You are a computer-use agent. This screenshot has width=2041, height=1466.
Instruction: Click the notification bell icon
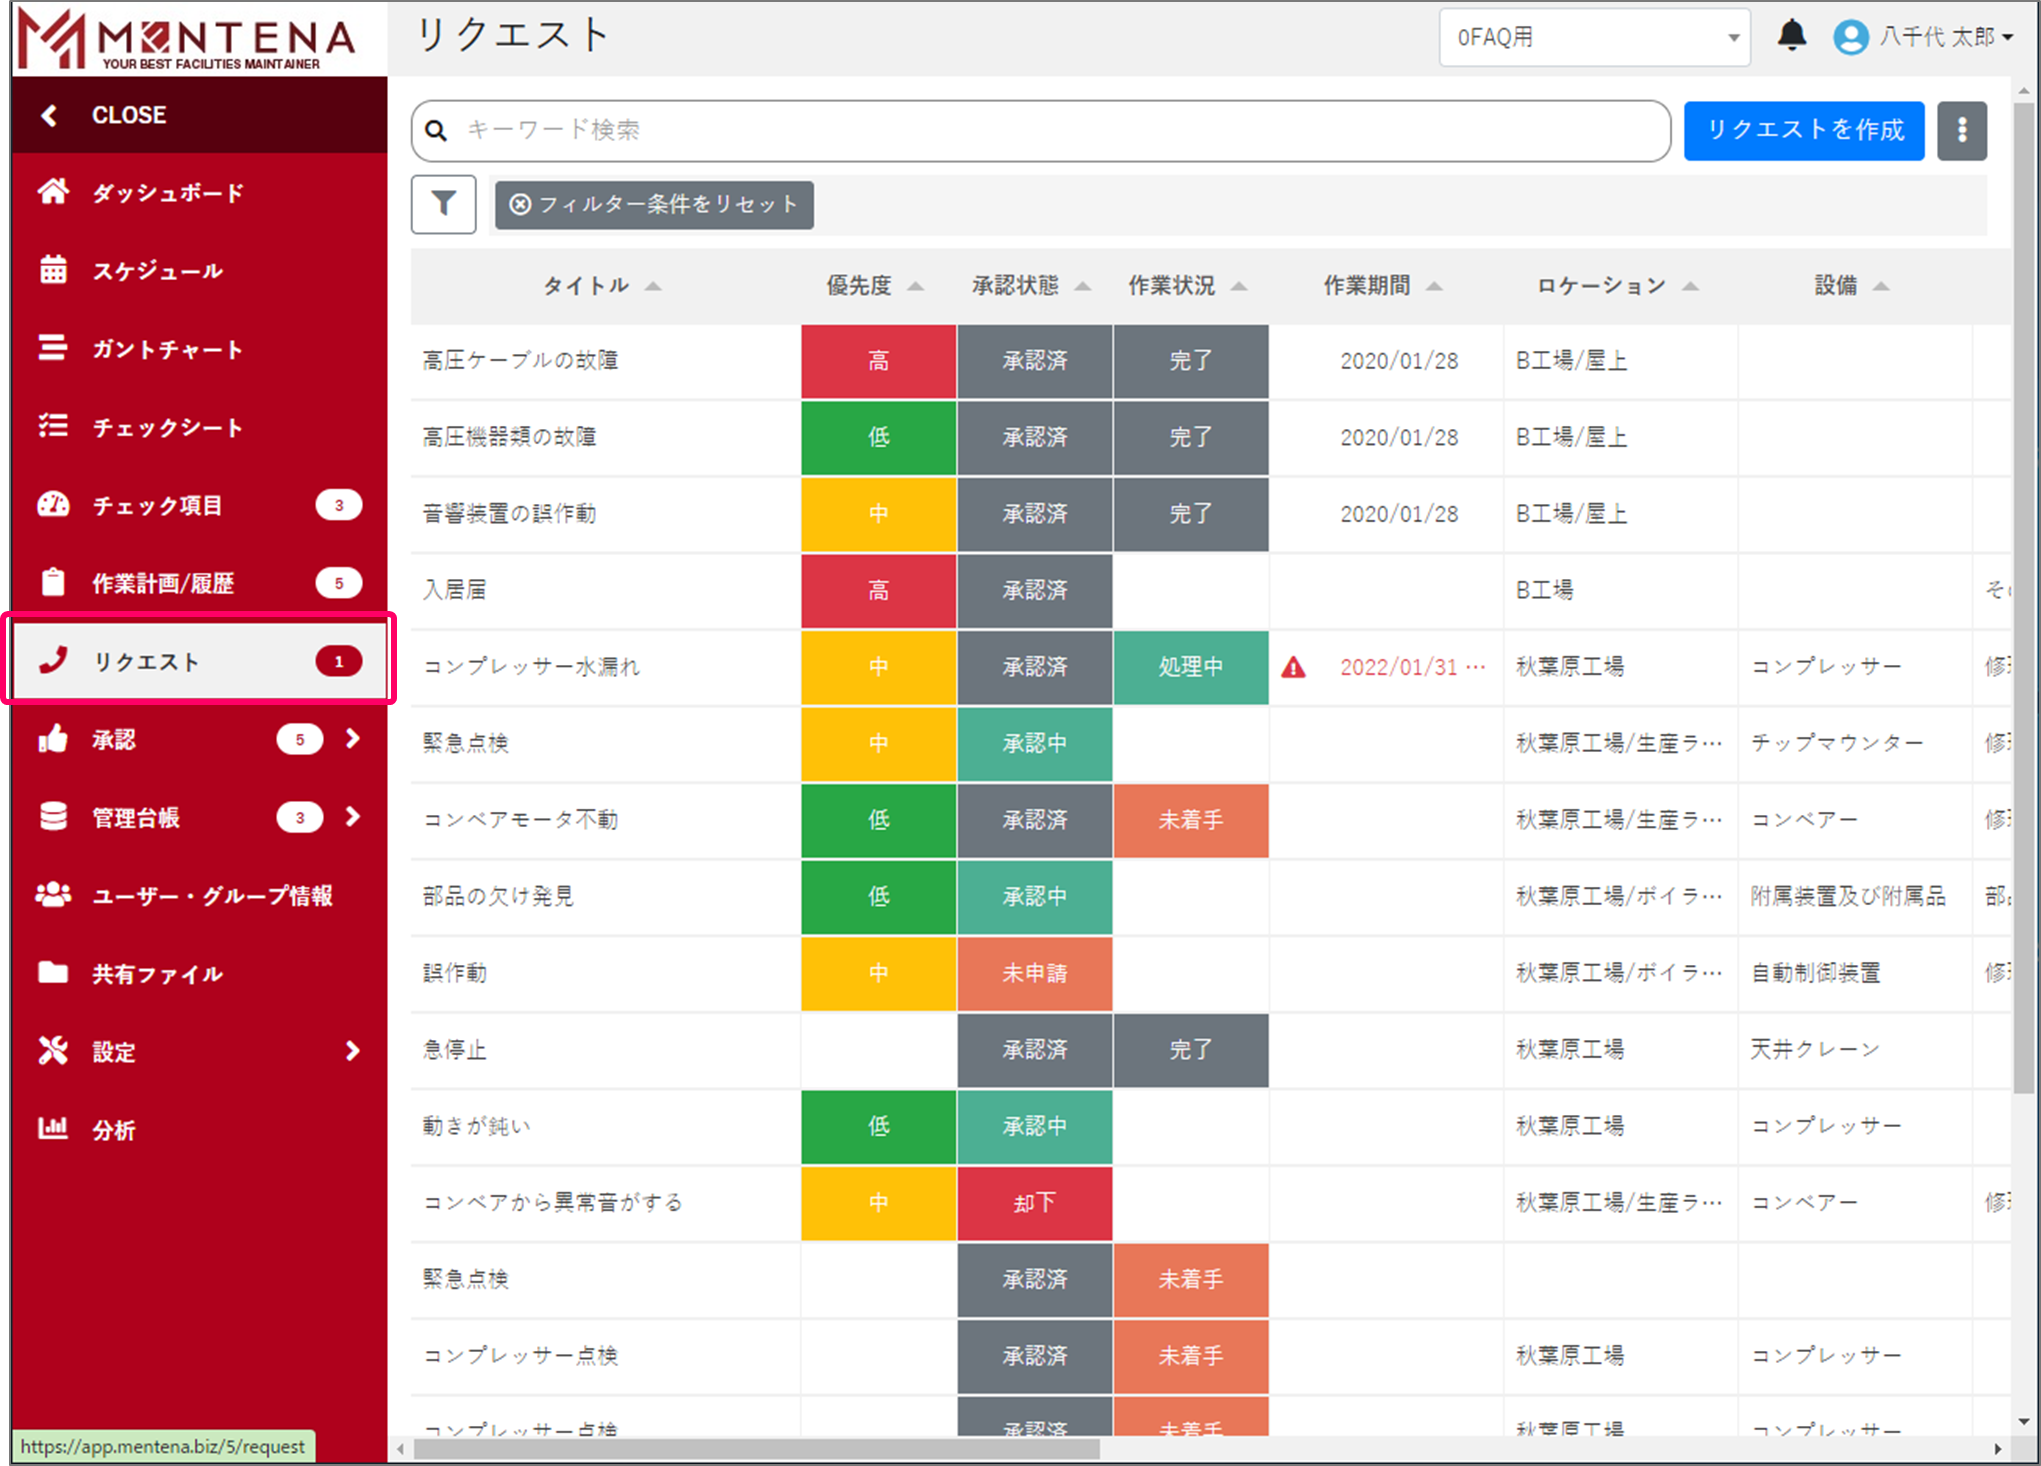(1791, 36)
